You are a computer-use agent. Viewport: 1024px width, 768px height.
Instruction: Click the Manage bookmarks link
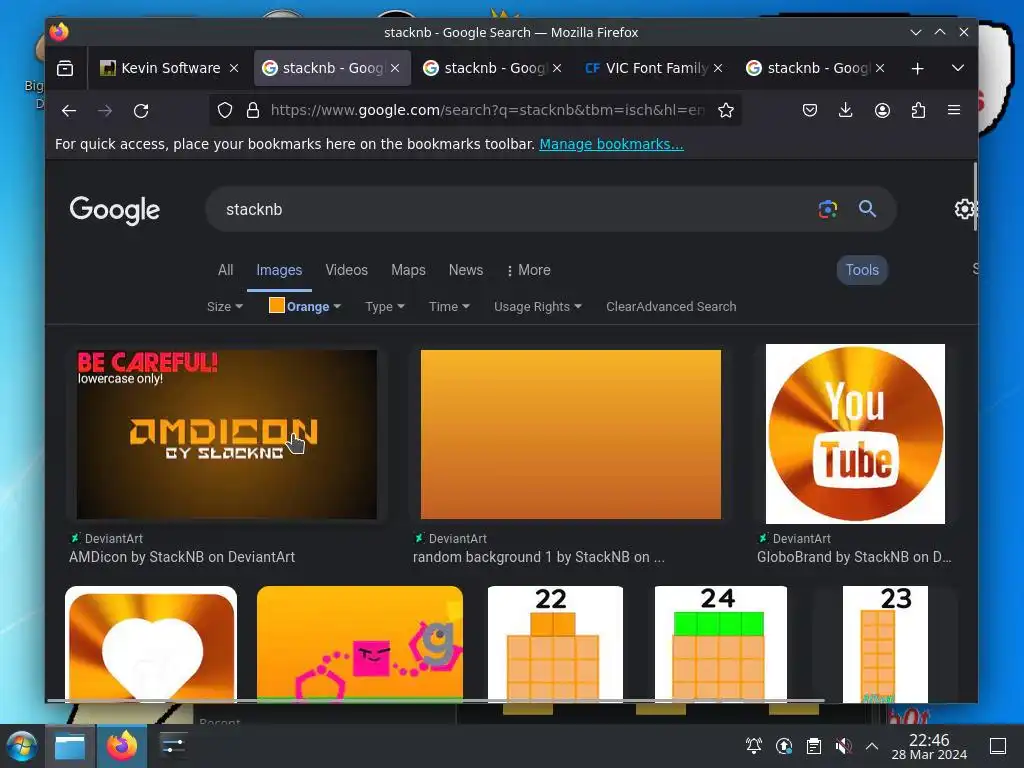pyautogui.click(x=611, y=144)
